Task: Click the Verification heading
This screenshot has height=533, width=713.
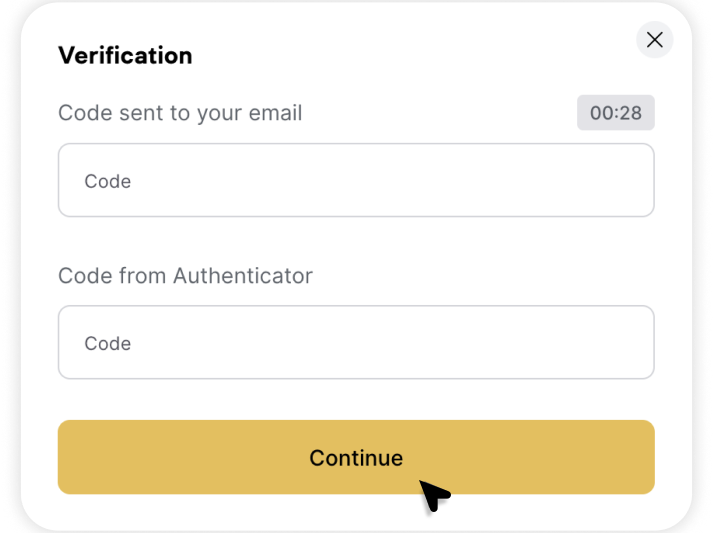Action: 125,55
